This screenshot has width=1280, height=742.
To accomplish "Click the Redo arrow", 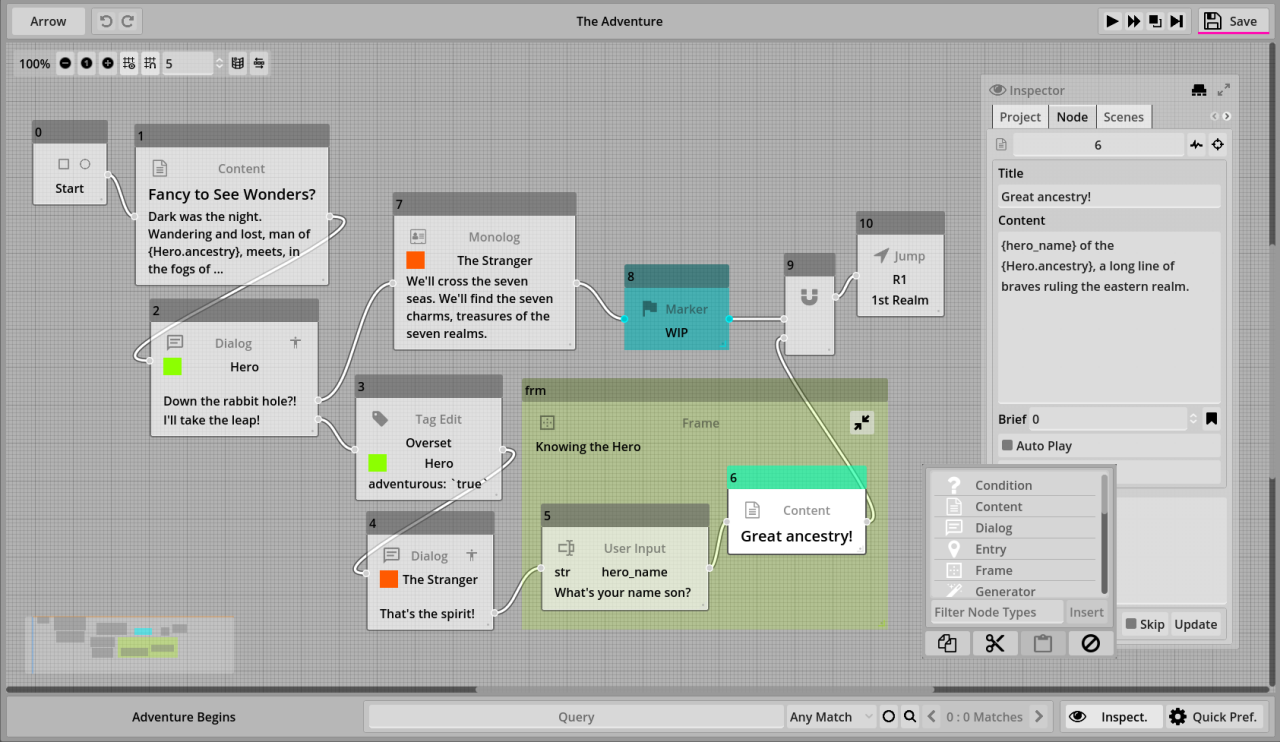I will [128, 21].
